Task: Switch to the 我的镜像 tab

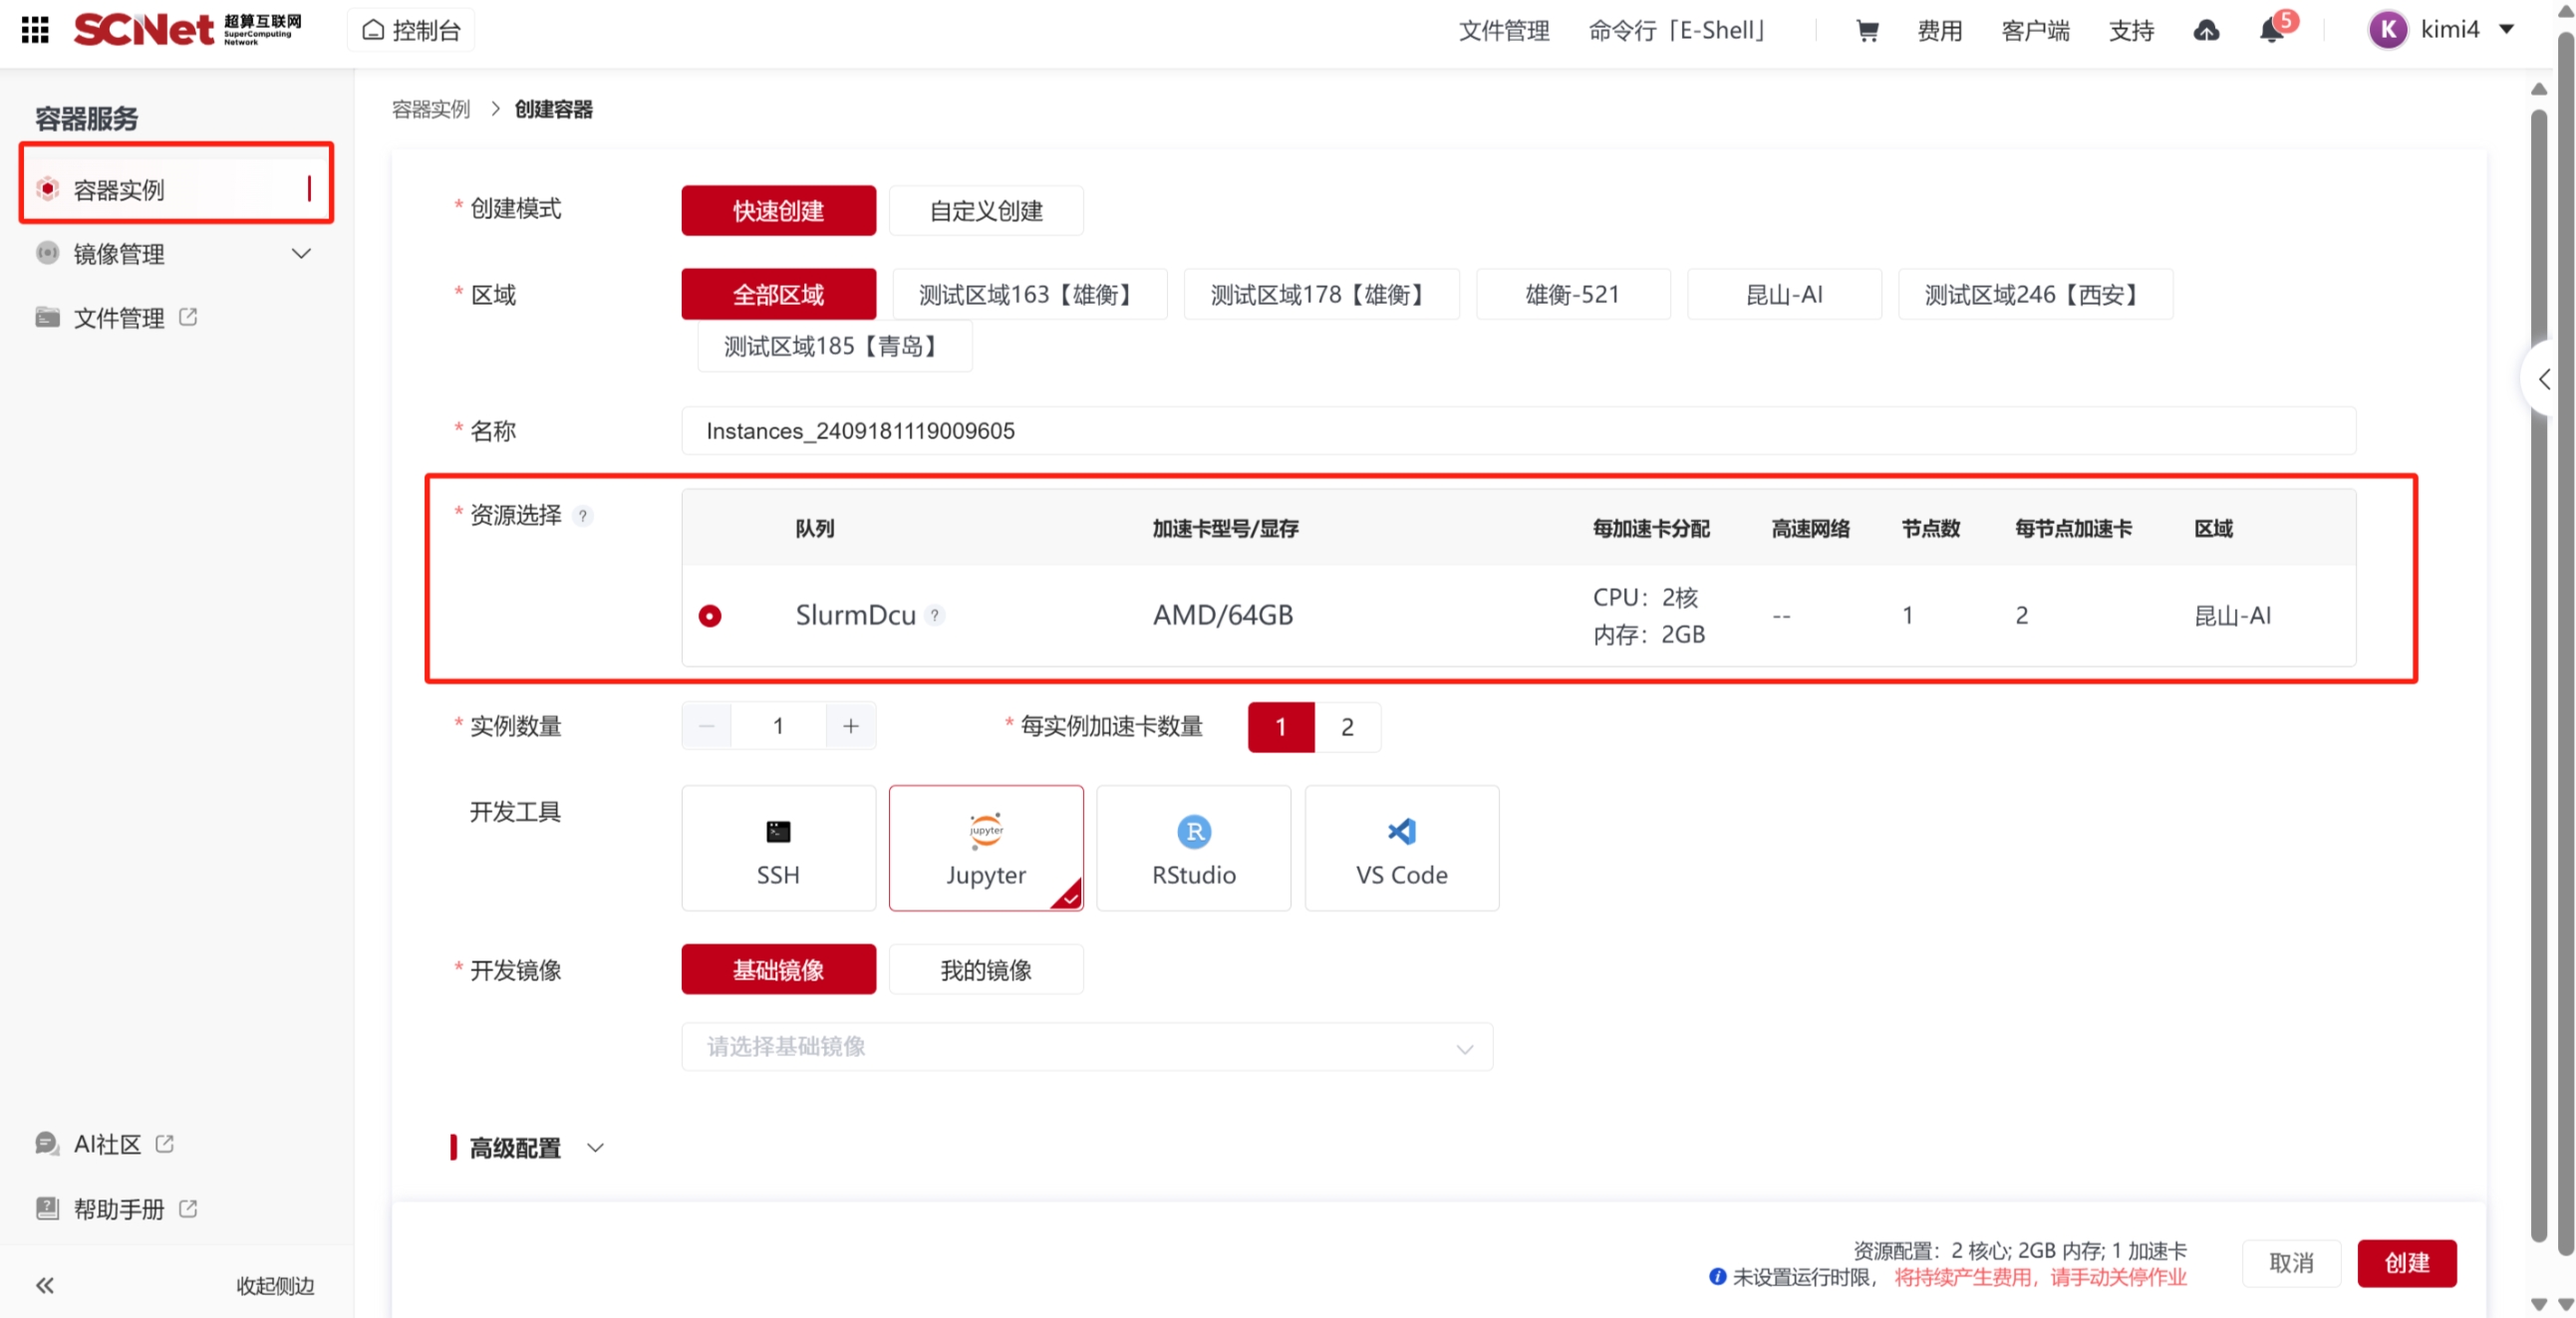Action: point(985,969)
